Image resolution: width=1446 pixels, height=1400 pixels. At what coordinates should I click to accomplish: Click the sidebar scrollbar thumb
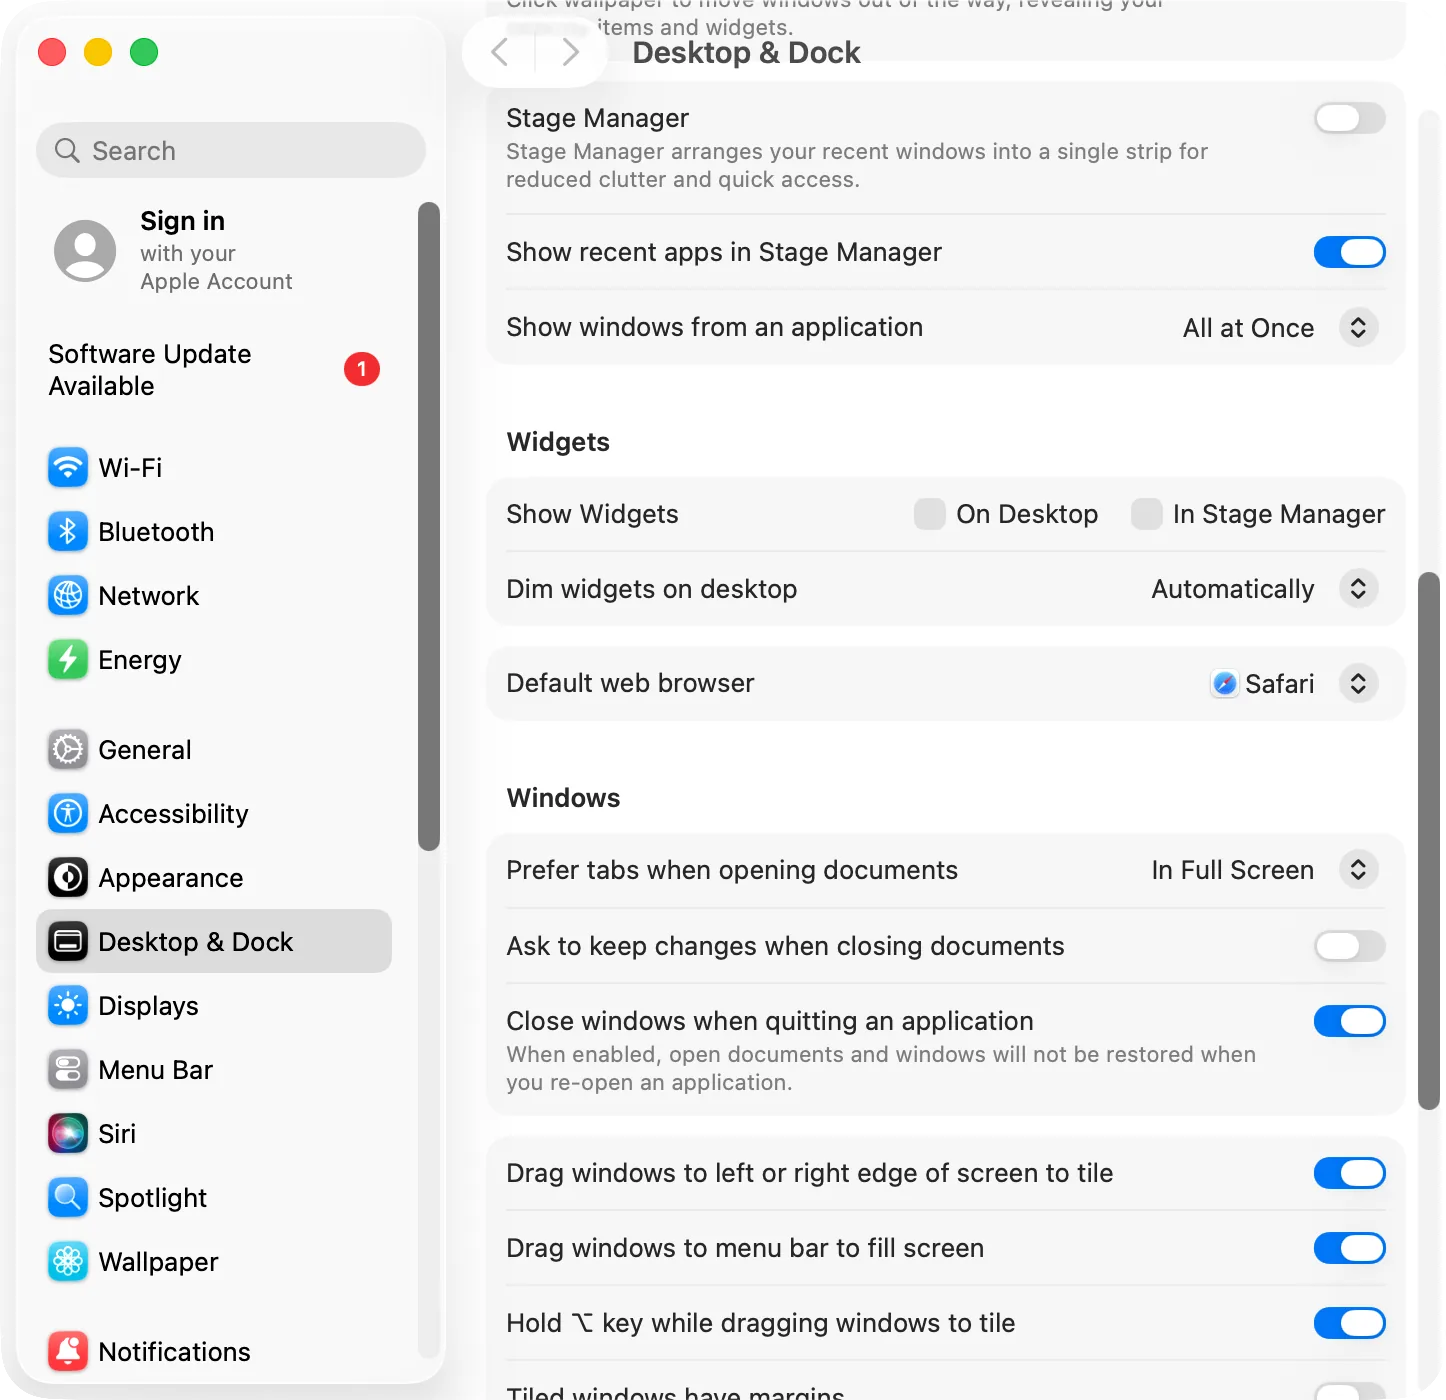pyautogui.click(x=429, y=526)
